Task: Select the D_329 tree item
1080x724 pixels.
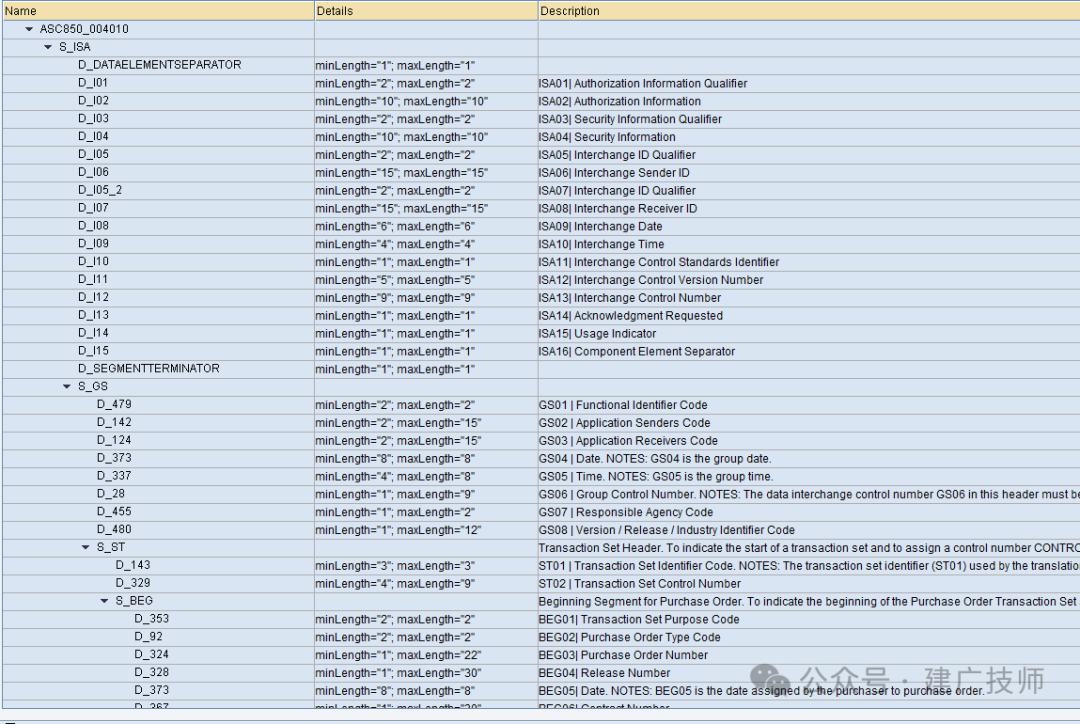Action: (x=132, y=583)
